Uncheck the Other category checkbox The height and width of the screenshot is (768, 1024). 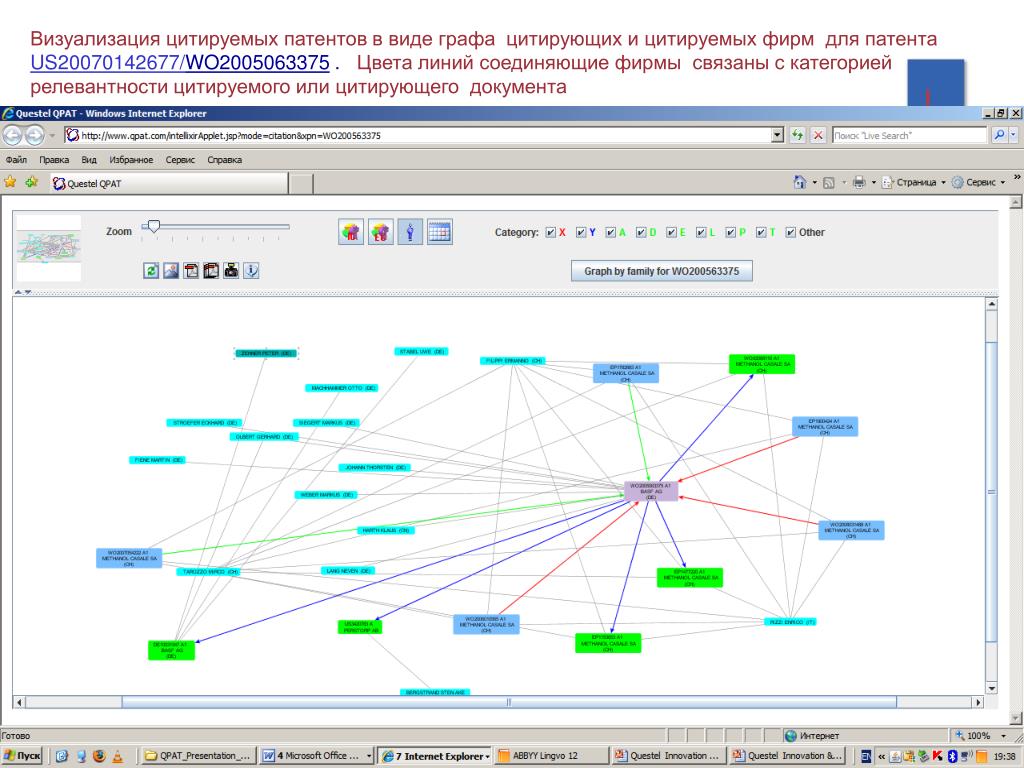coord(790,232)
